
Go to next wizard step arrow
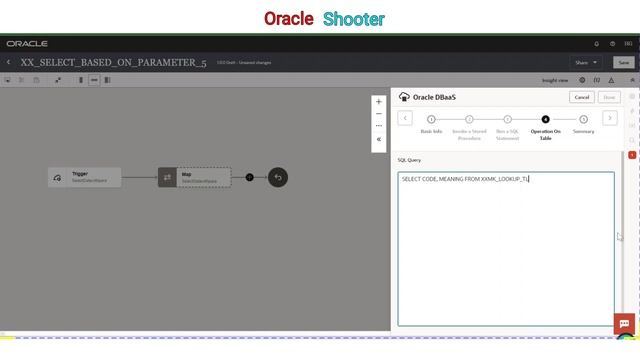pos(610,118)
